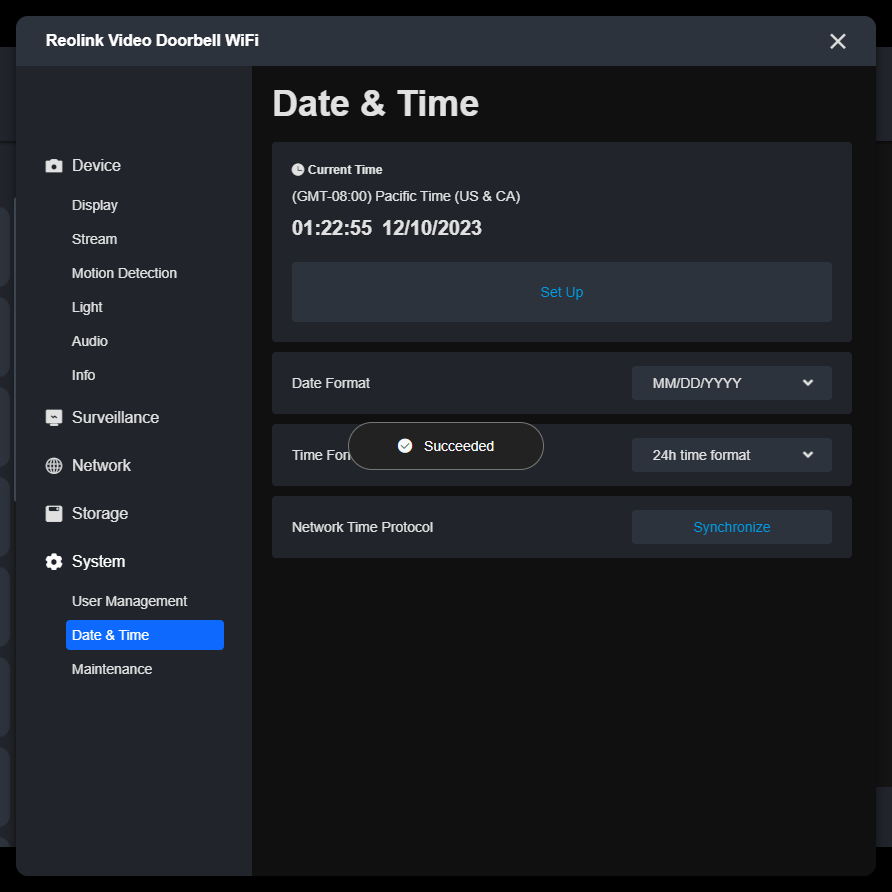Open Stream settings
The width and height of the screenshot is (892, 892).
tap(94, 239)
